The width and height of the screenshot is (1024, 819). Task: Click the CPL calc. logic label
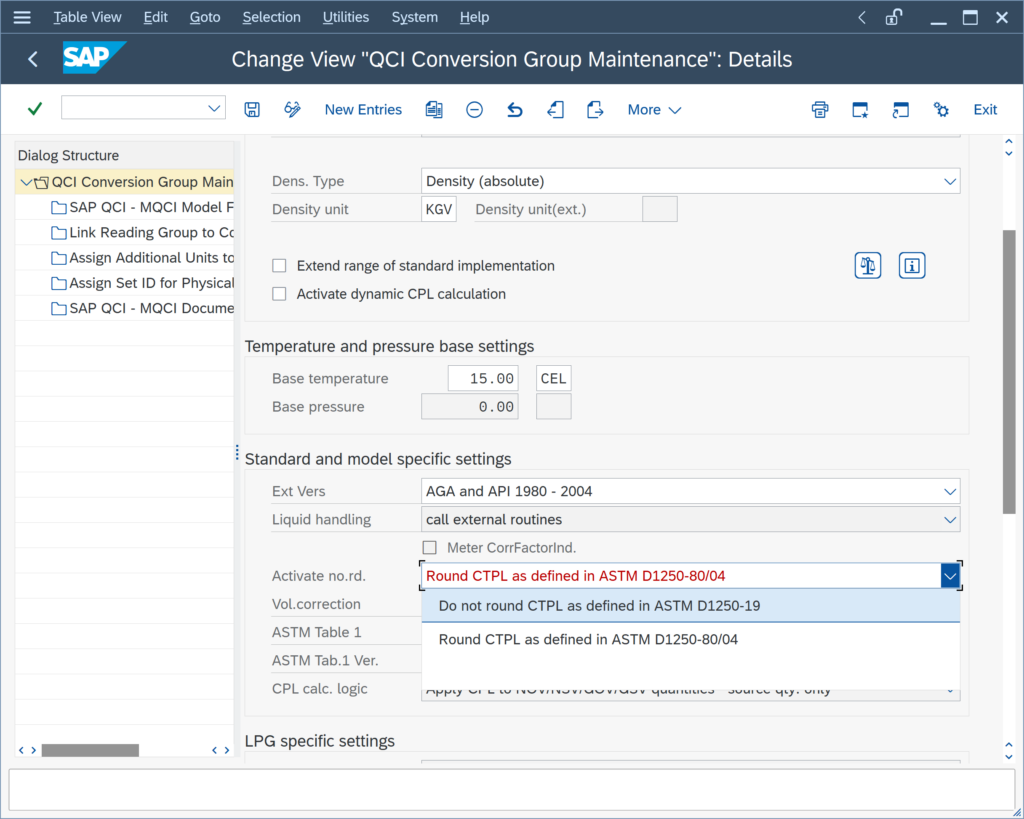tap(320, 688)
